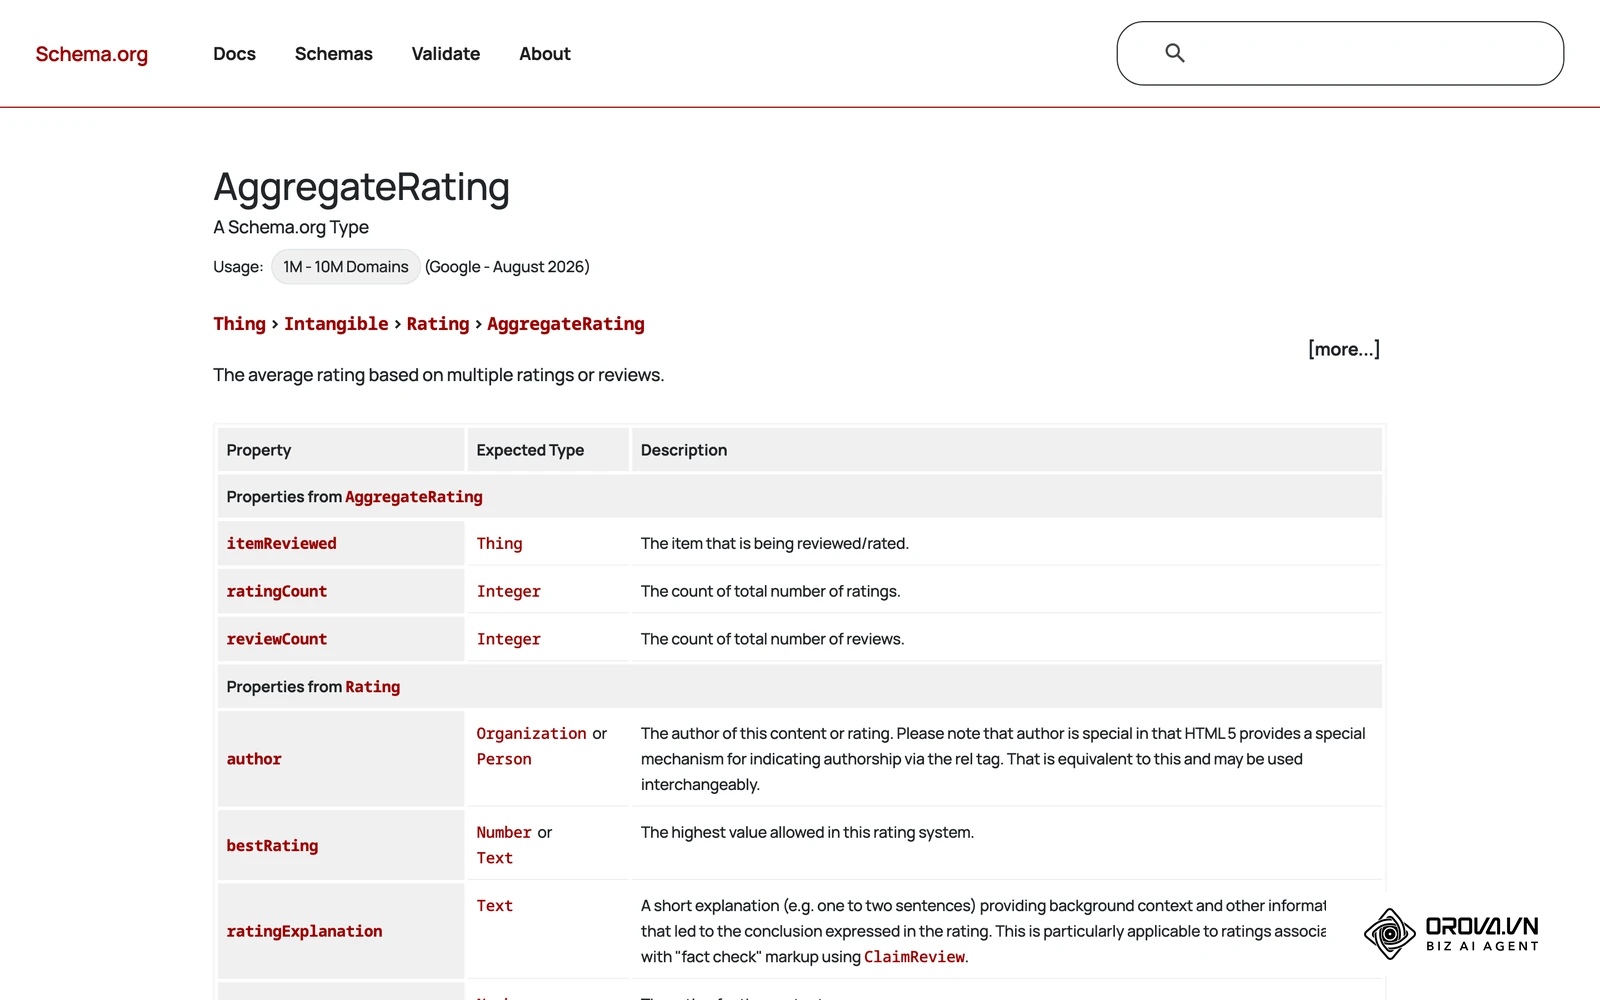Open Integer type in reviewCount row
The height and width of the screenshot is (1000, 1600).
tap(509, 639)
